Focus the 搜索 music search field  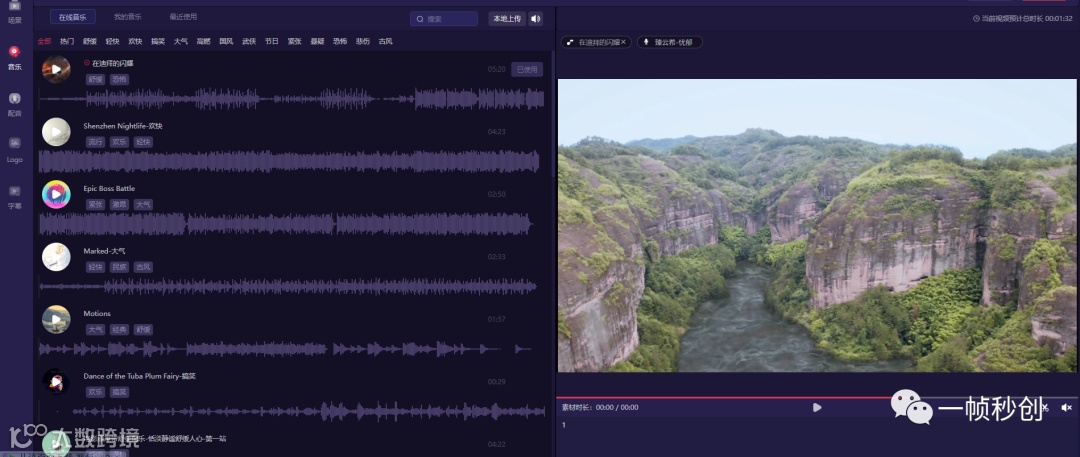(444, 19)
